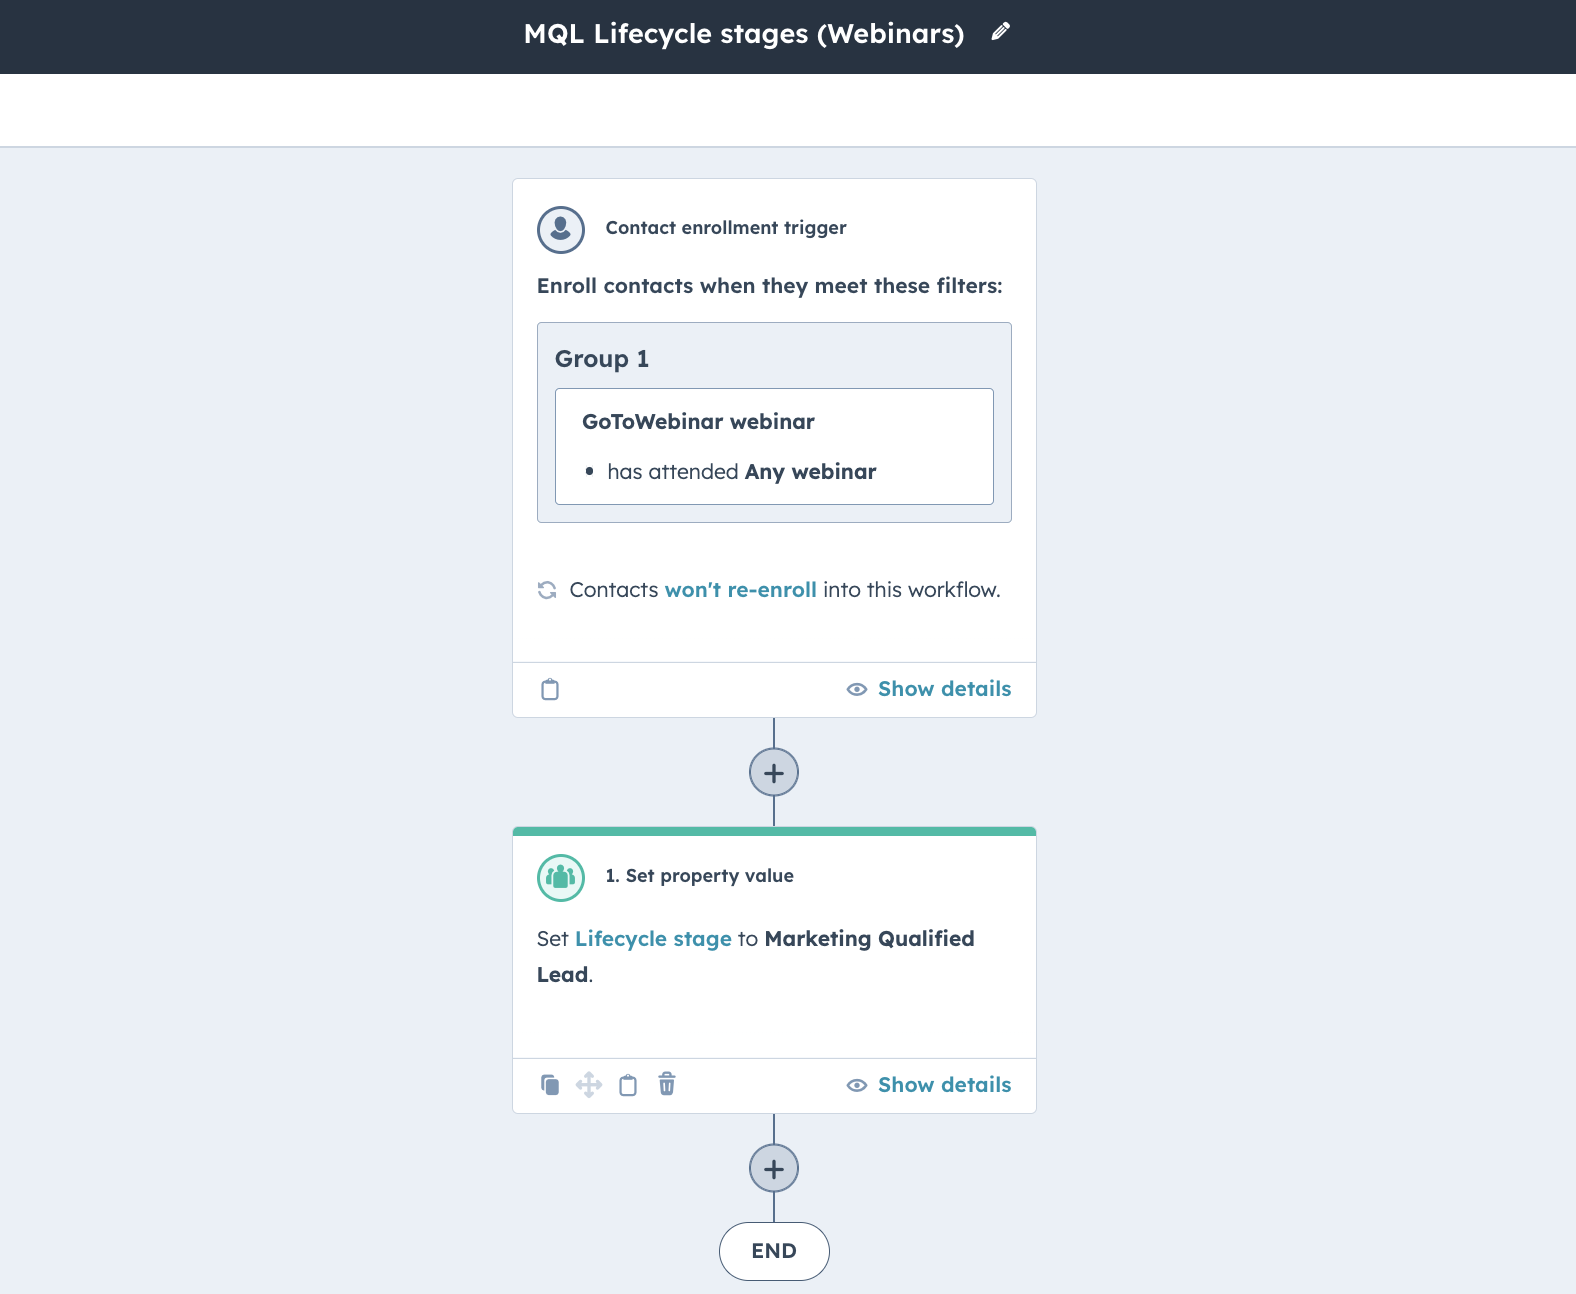Click clipboard icon in Set property value card

click(x=628, y=1085)
